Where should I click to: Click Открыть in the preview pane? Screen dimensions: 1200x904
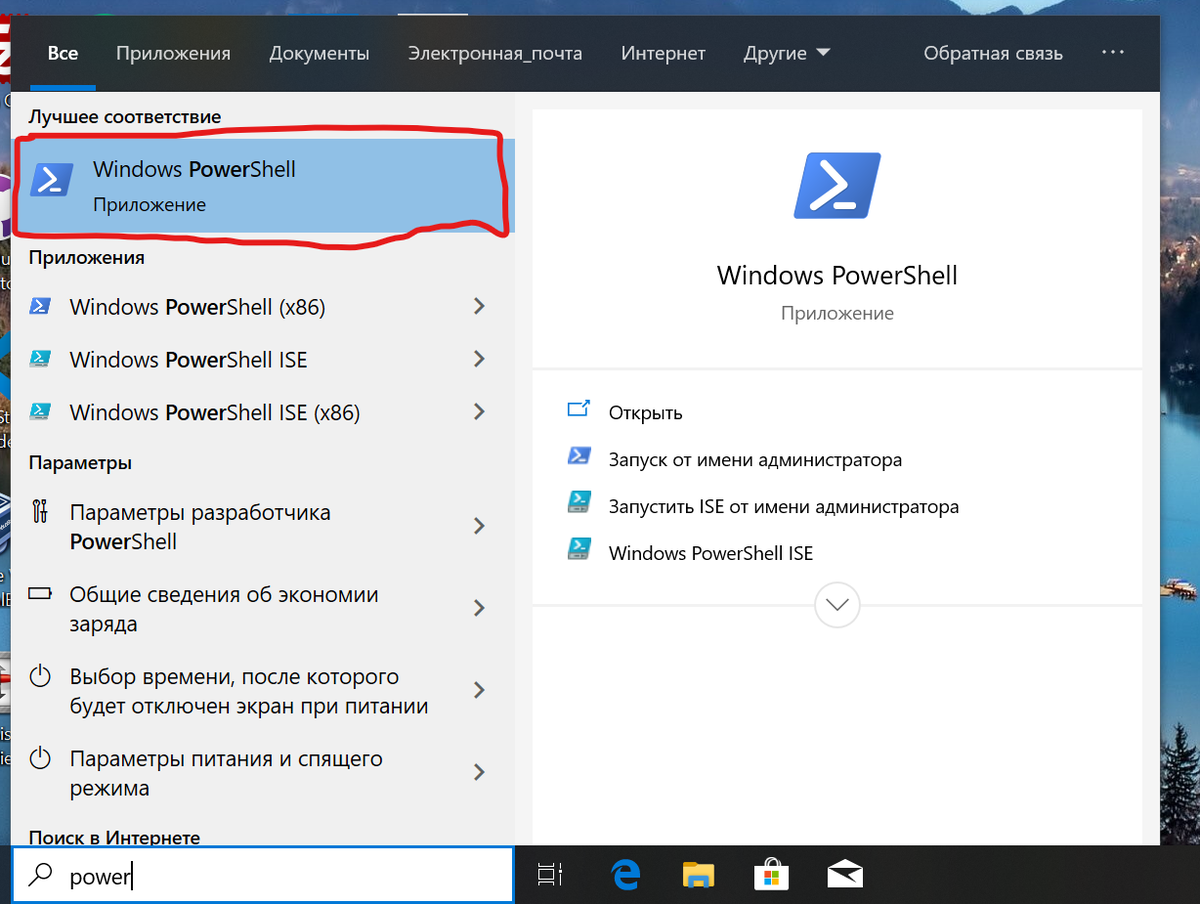pos(645,412)
